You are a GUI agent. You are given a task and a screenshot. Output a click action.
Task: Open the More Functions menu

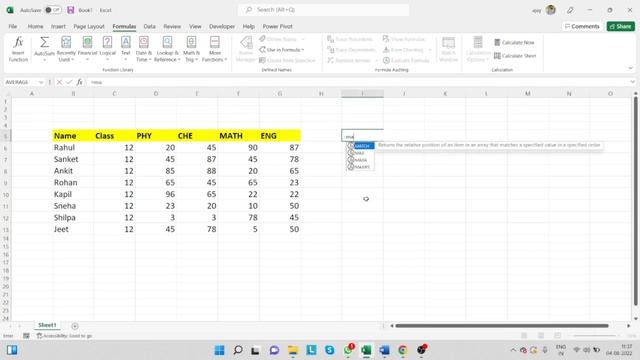(214, 49)
